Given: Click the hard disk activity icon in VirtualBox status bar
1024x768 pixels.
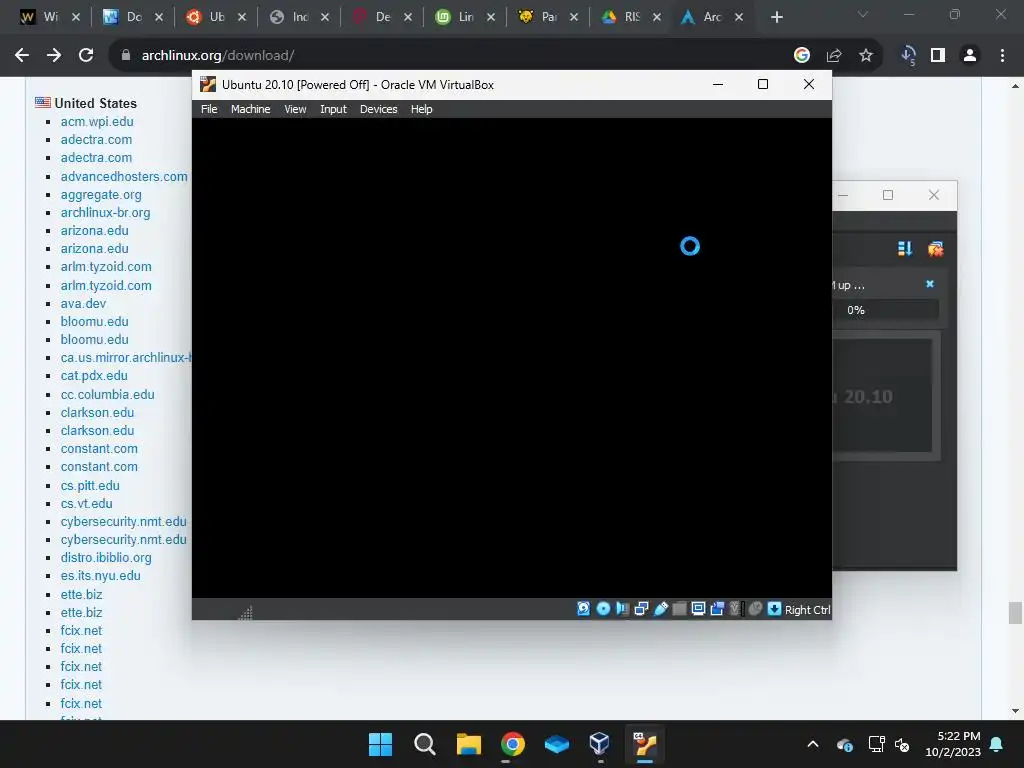Looking at the screenshot, I should click(x=583, y=609).
